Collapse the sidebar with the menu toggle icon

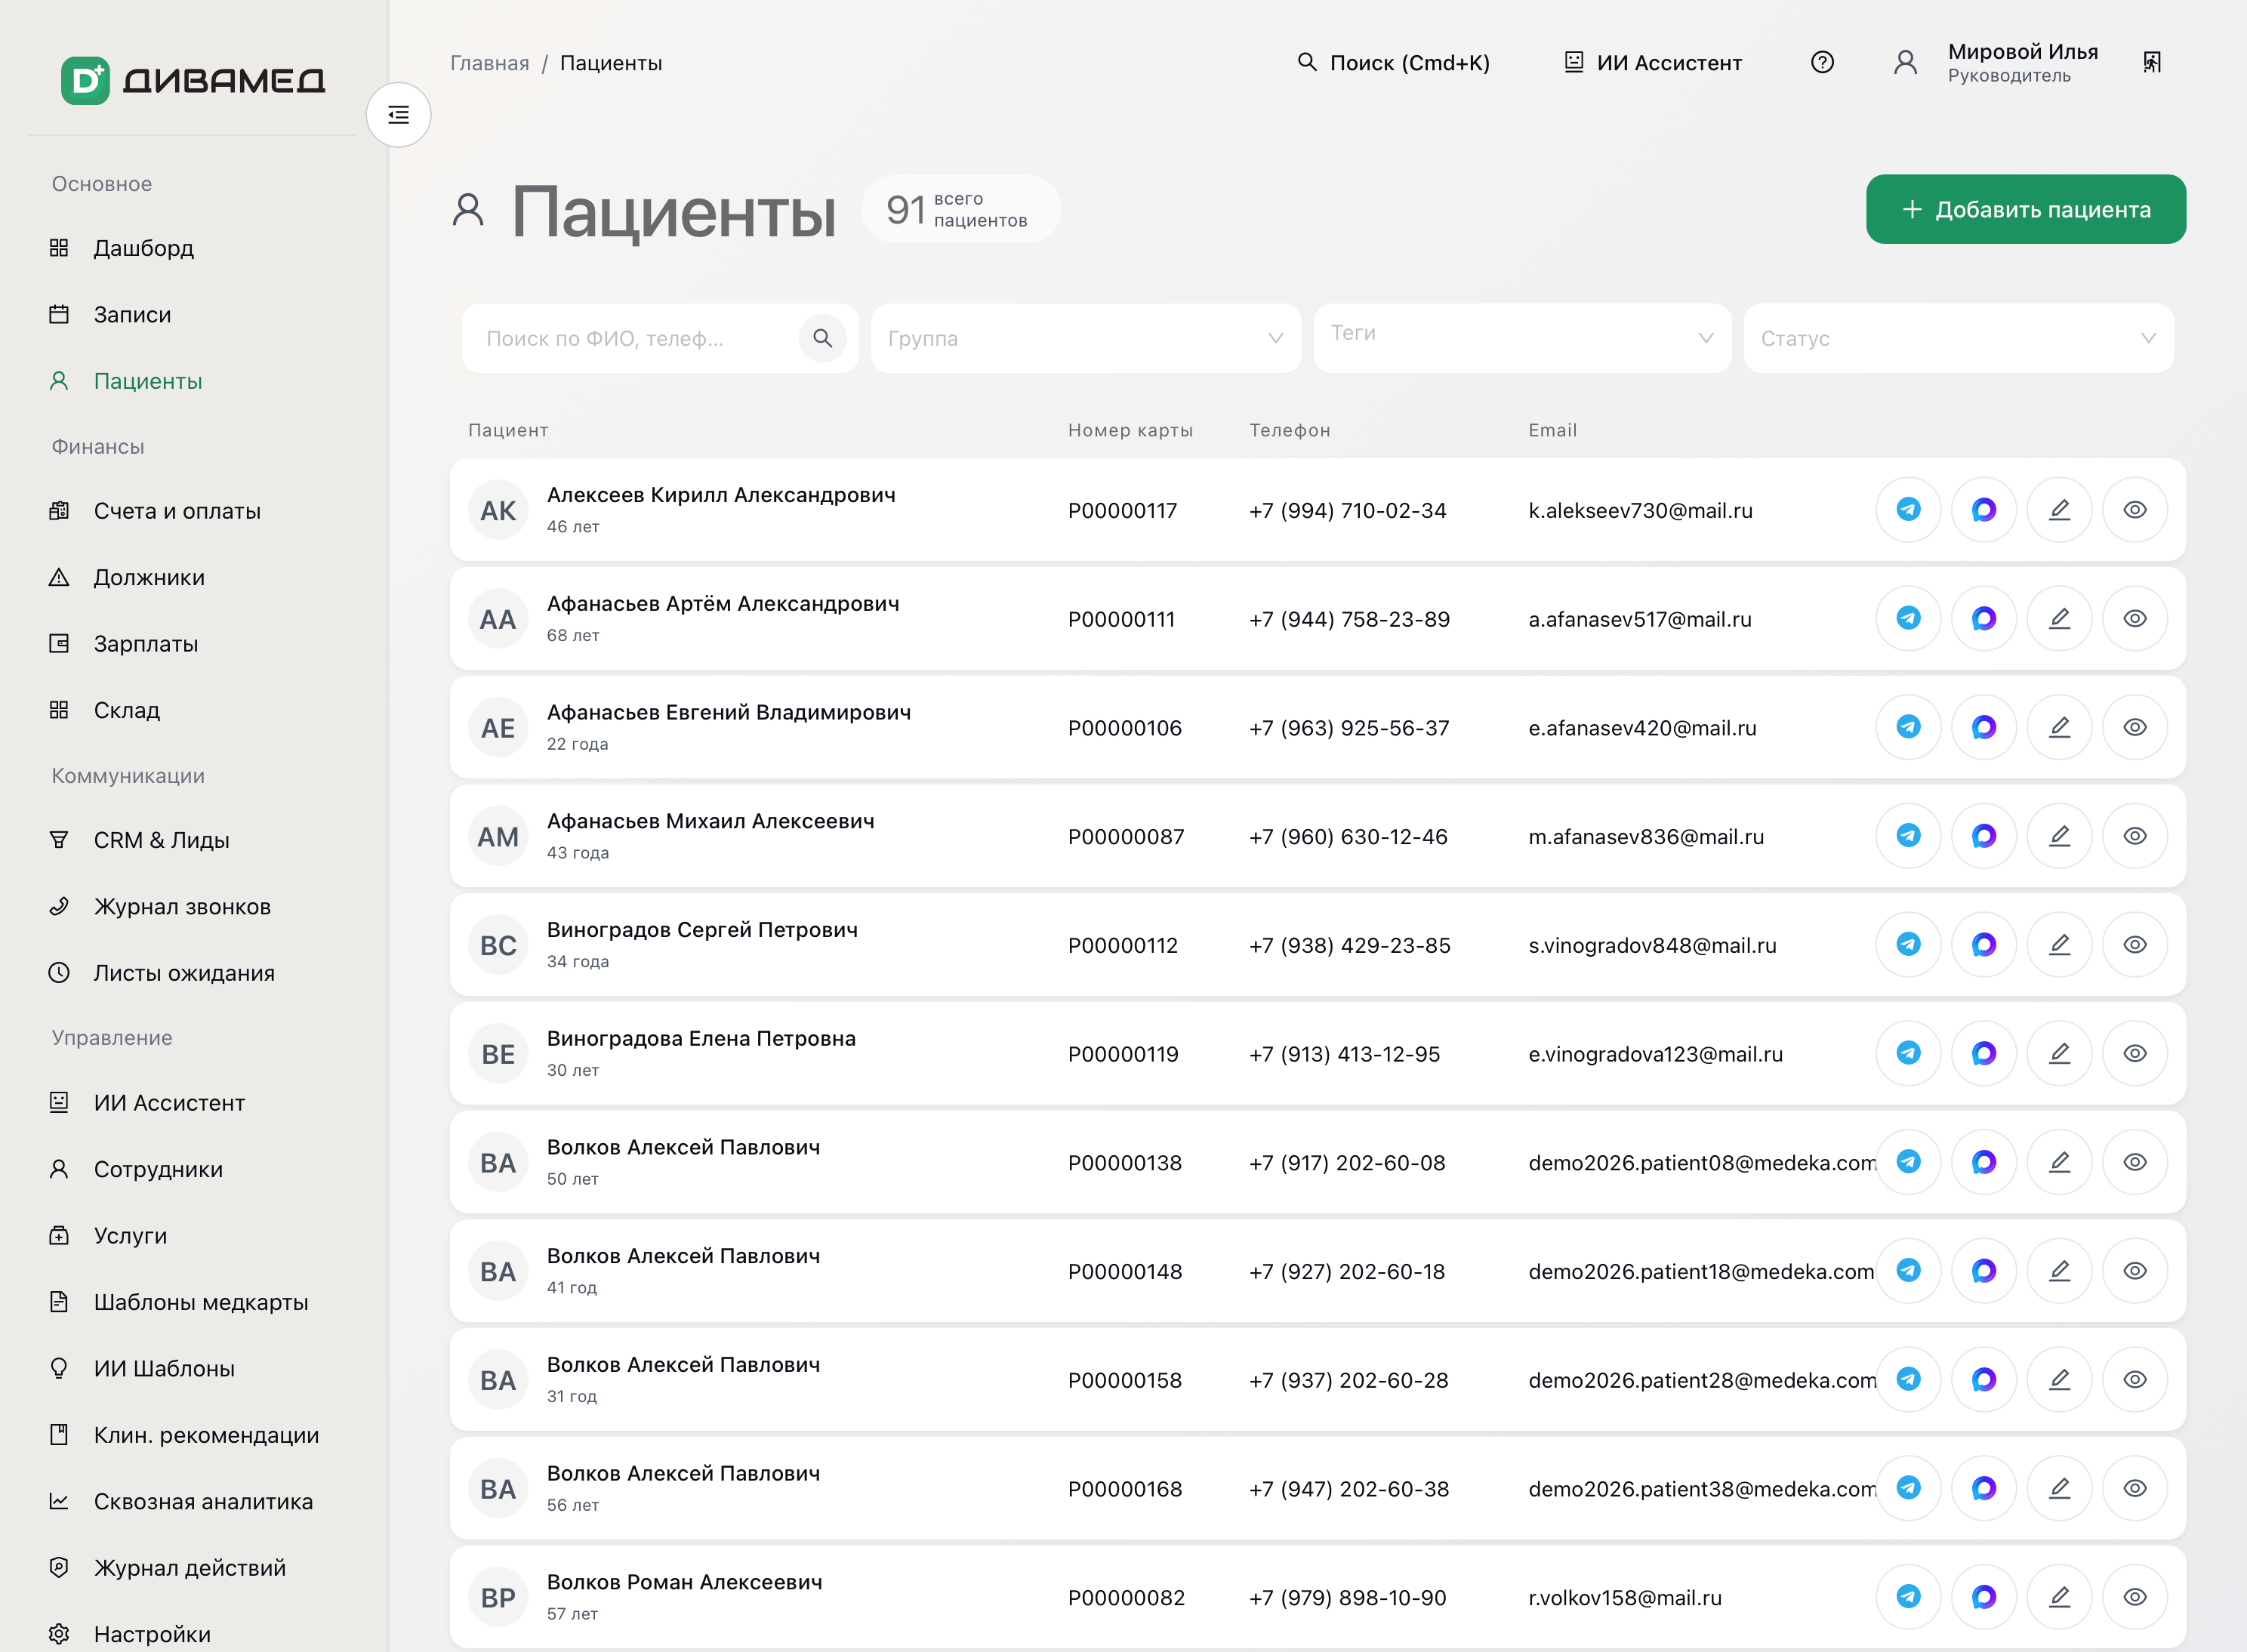(398, 115)
